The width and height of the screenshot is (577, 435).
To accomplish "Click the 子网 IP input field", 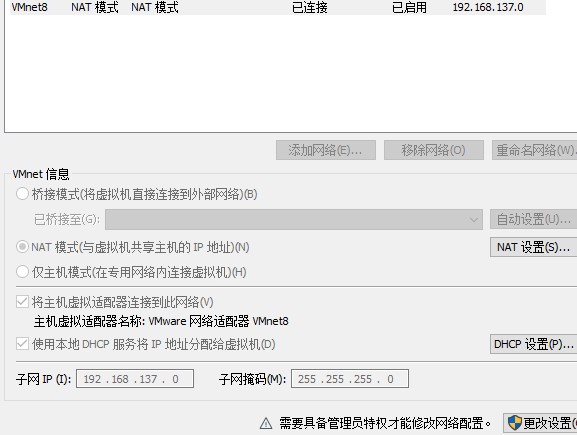I will point(135,379).
